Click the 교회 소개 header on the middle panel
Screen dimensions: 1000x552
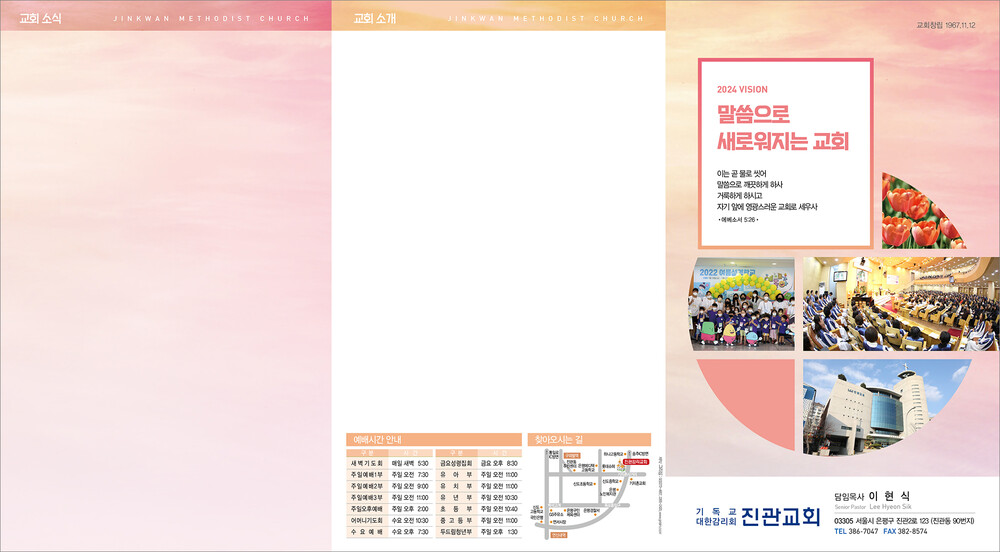(x=374, y=18)
